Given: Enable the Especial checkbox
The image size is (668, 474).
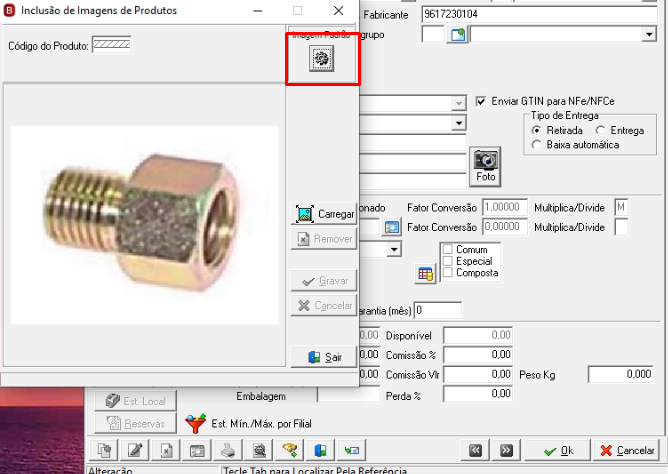Looking at the screenshot, I should click(447, 261).
